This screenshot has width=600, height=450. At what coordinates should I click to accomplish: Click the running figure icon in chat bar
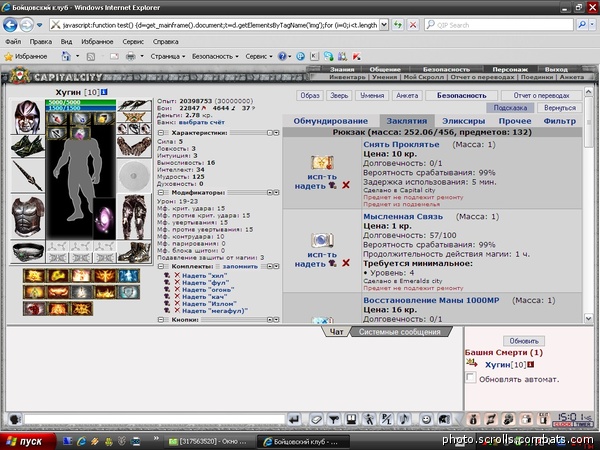(x=369, y=420)
